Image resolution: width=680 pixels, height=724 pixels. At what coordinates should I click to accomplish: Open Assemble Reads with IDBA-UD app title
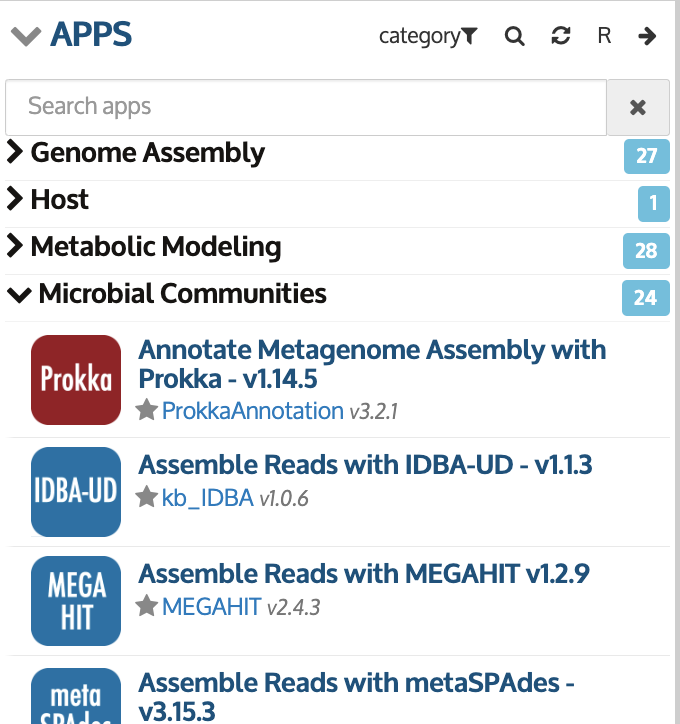(x=365, y=465)
